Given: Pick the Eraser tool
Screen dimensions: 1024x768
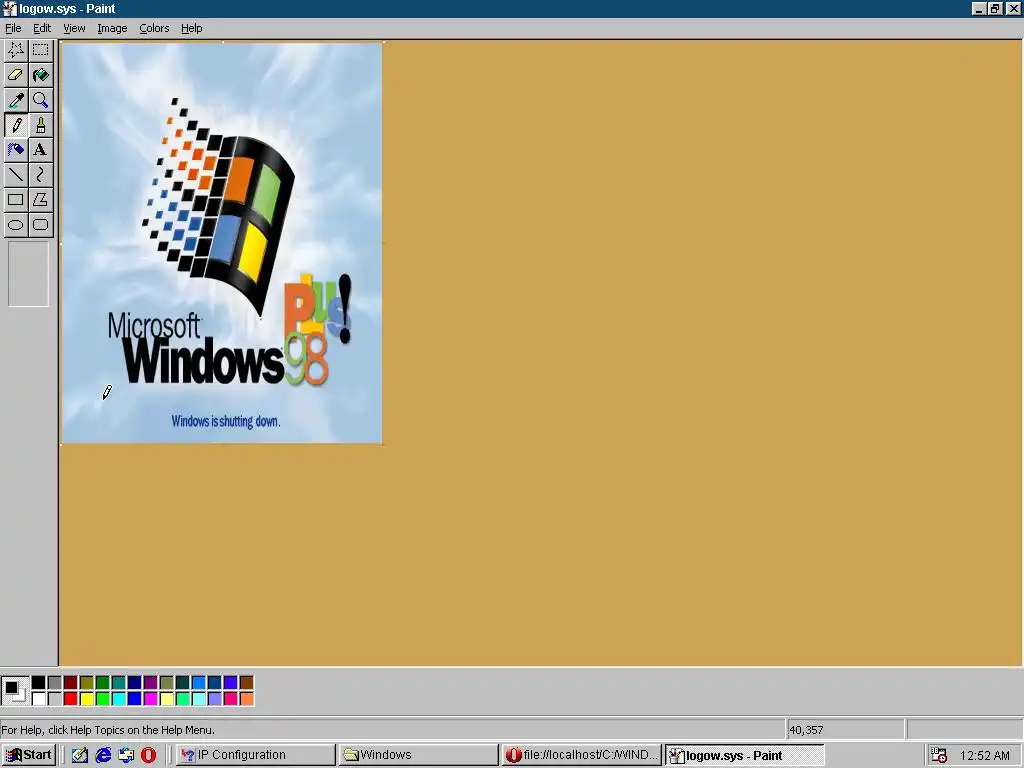Looking at the screenshot, I should (16, 75).
